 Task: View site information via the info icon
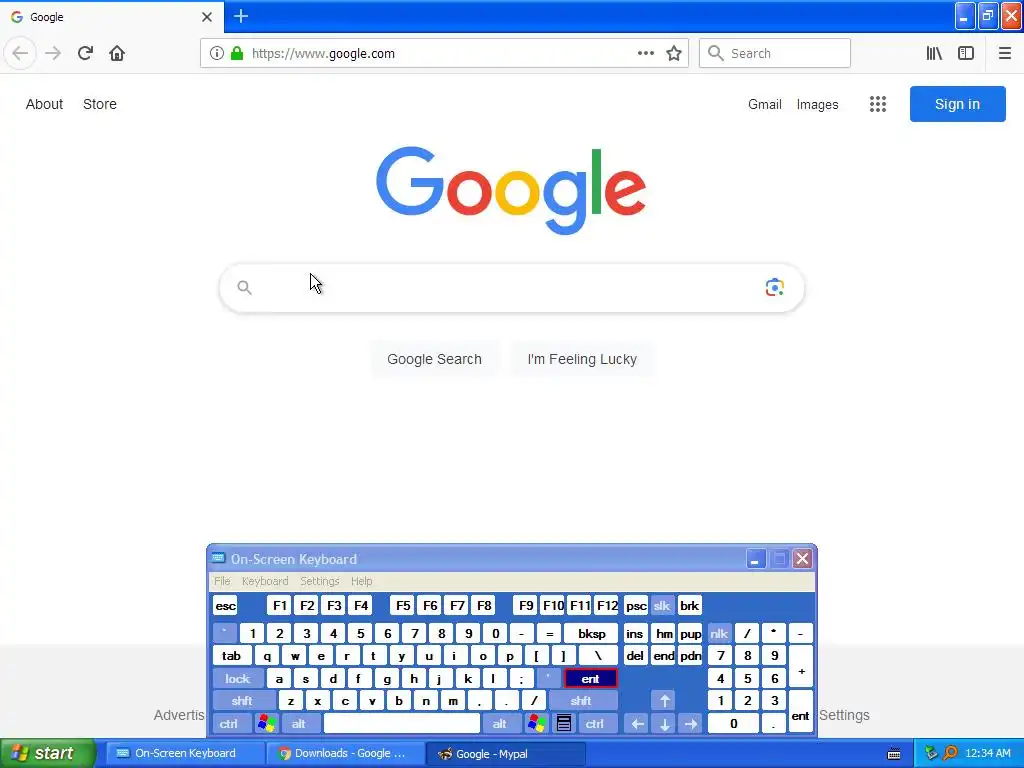point(216,54)
